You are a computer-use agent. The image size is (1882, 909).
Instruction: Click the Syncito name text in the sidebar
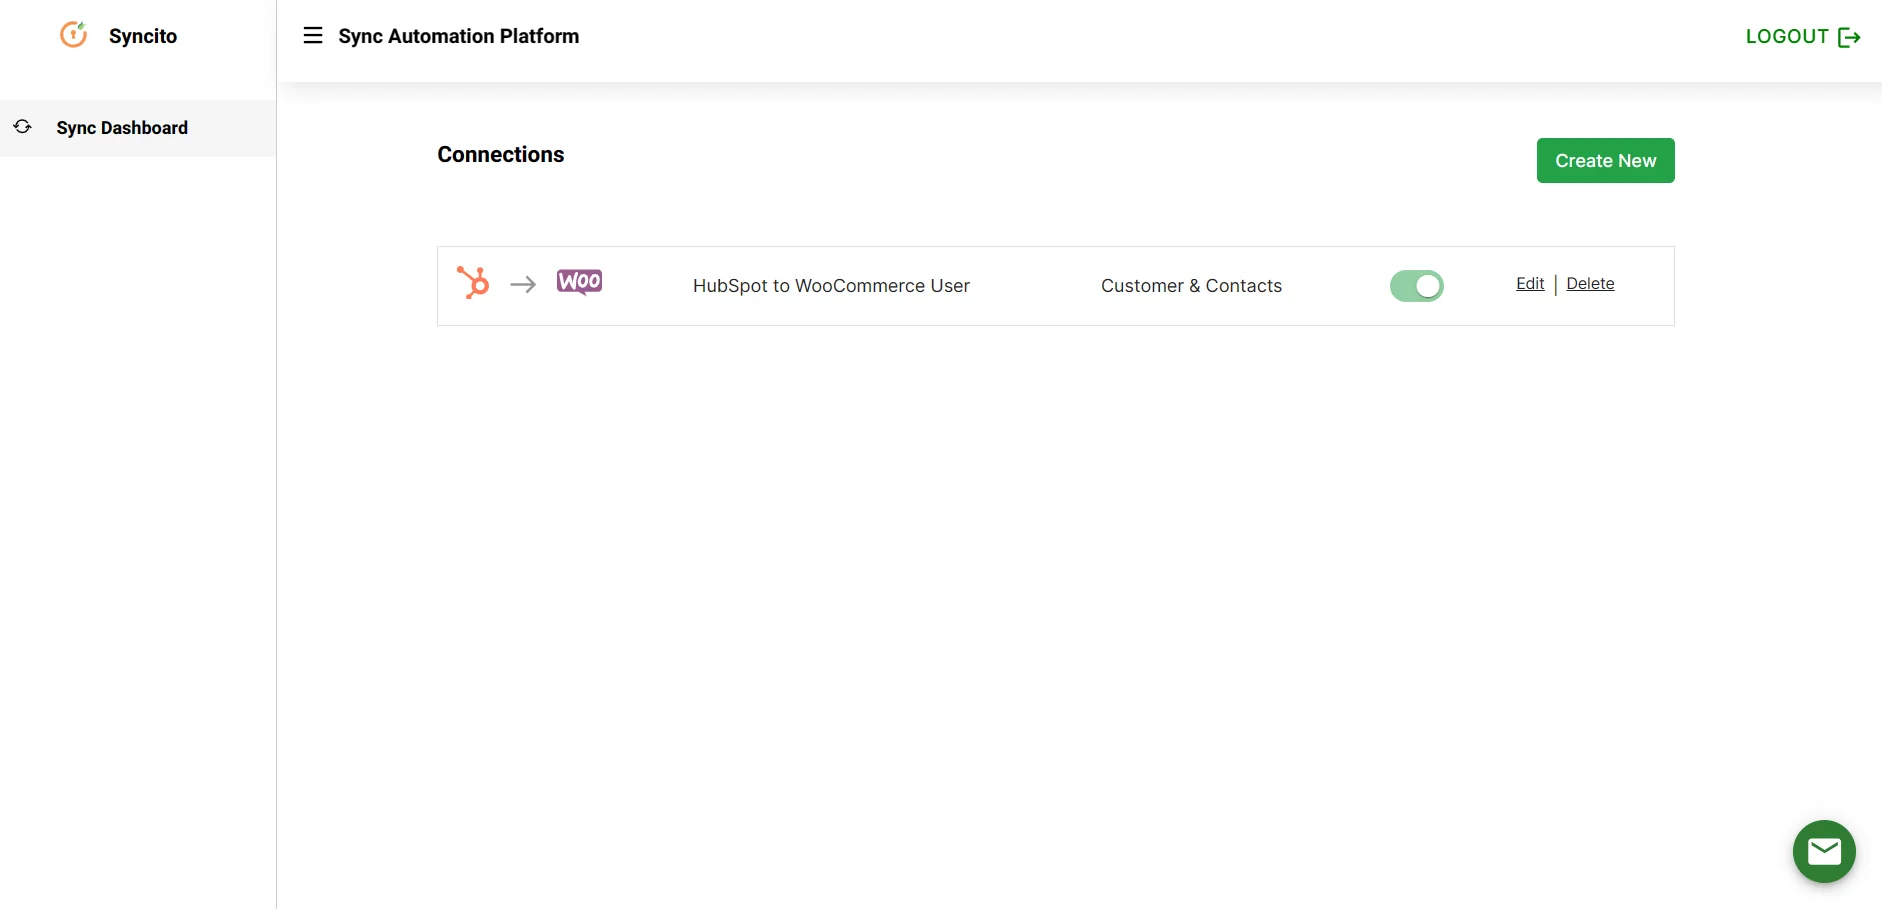click(x=143, y=36)
